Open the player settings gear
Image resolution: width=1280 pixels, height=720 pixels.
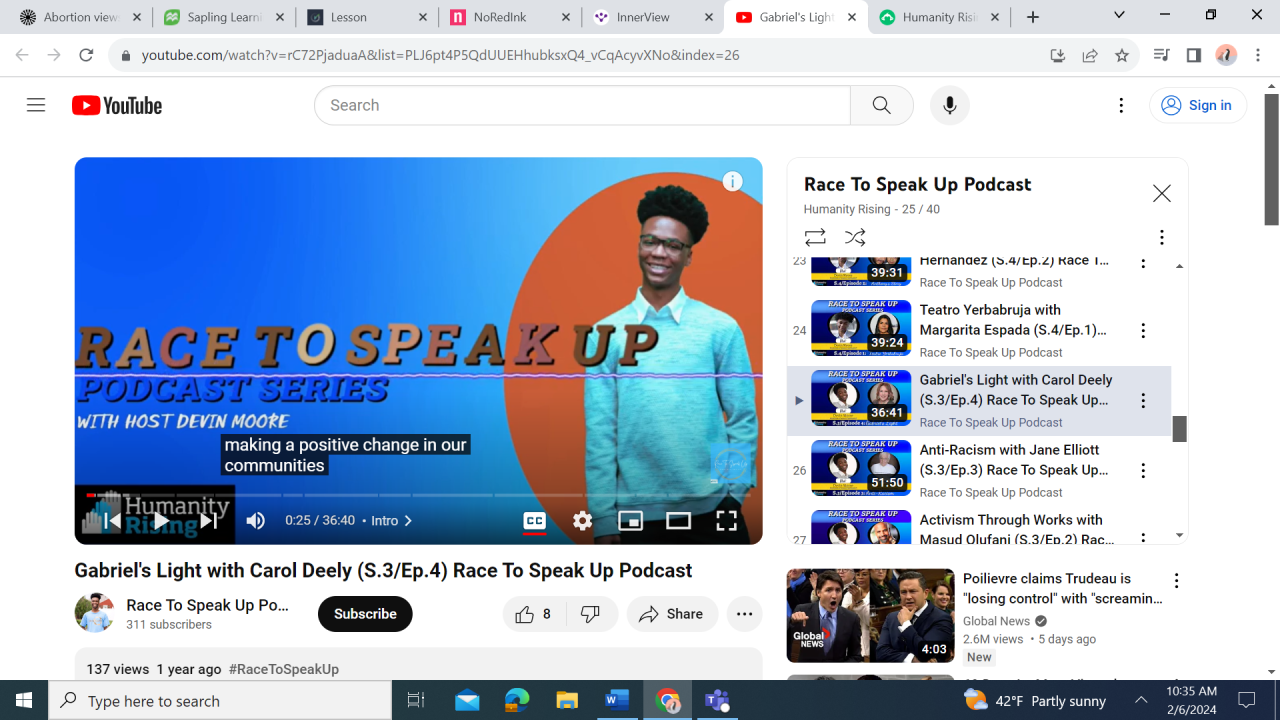click(583, 520)
